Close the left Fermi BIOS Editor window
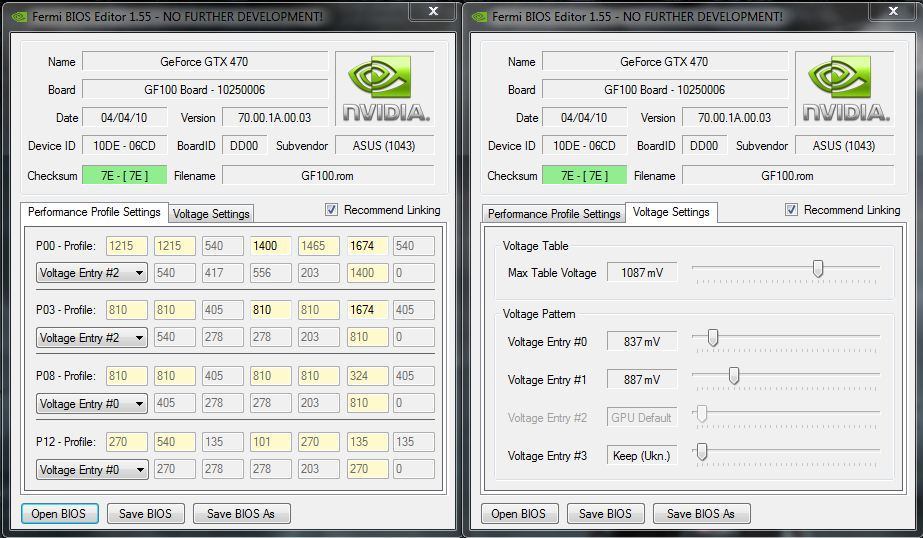This screenshot has height=538, width=923. pos(433,11)
